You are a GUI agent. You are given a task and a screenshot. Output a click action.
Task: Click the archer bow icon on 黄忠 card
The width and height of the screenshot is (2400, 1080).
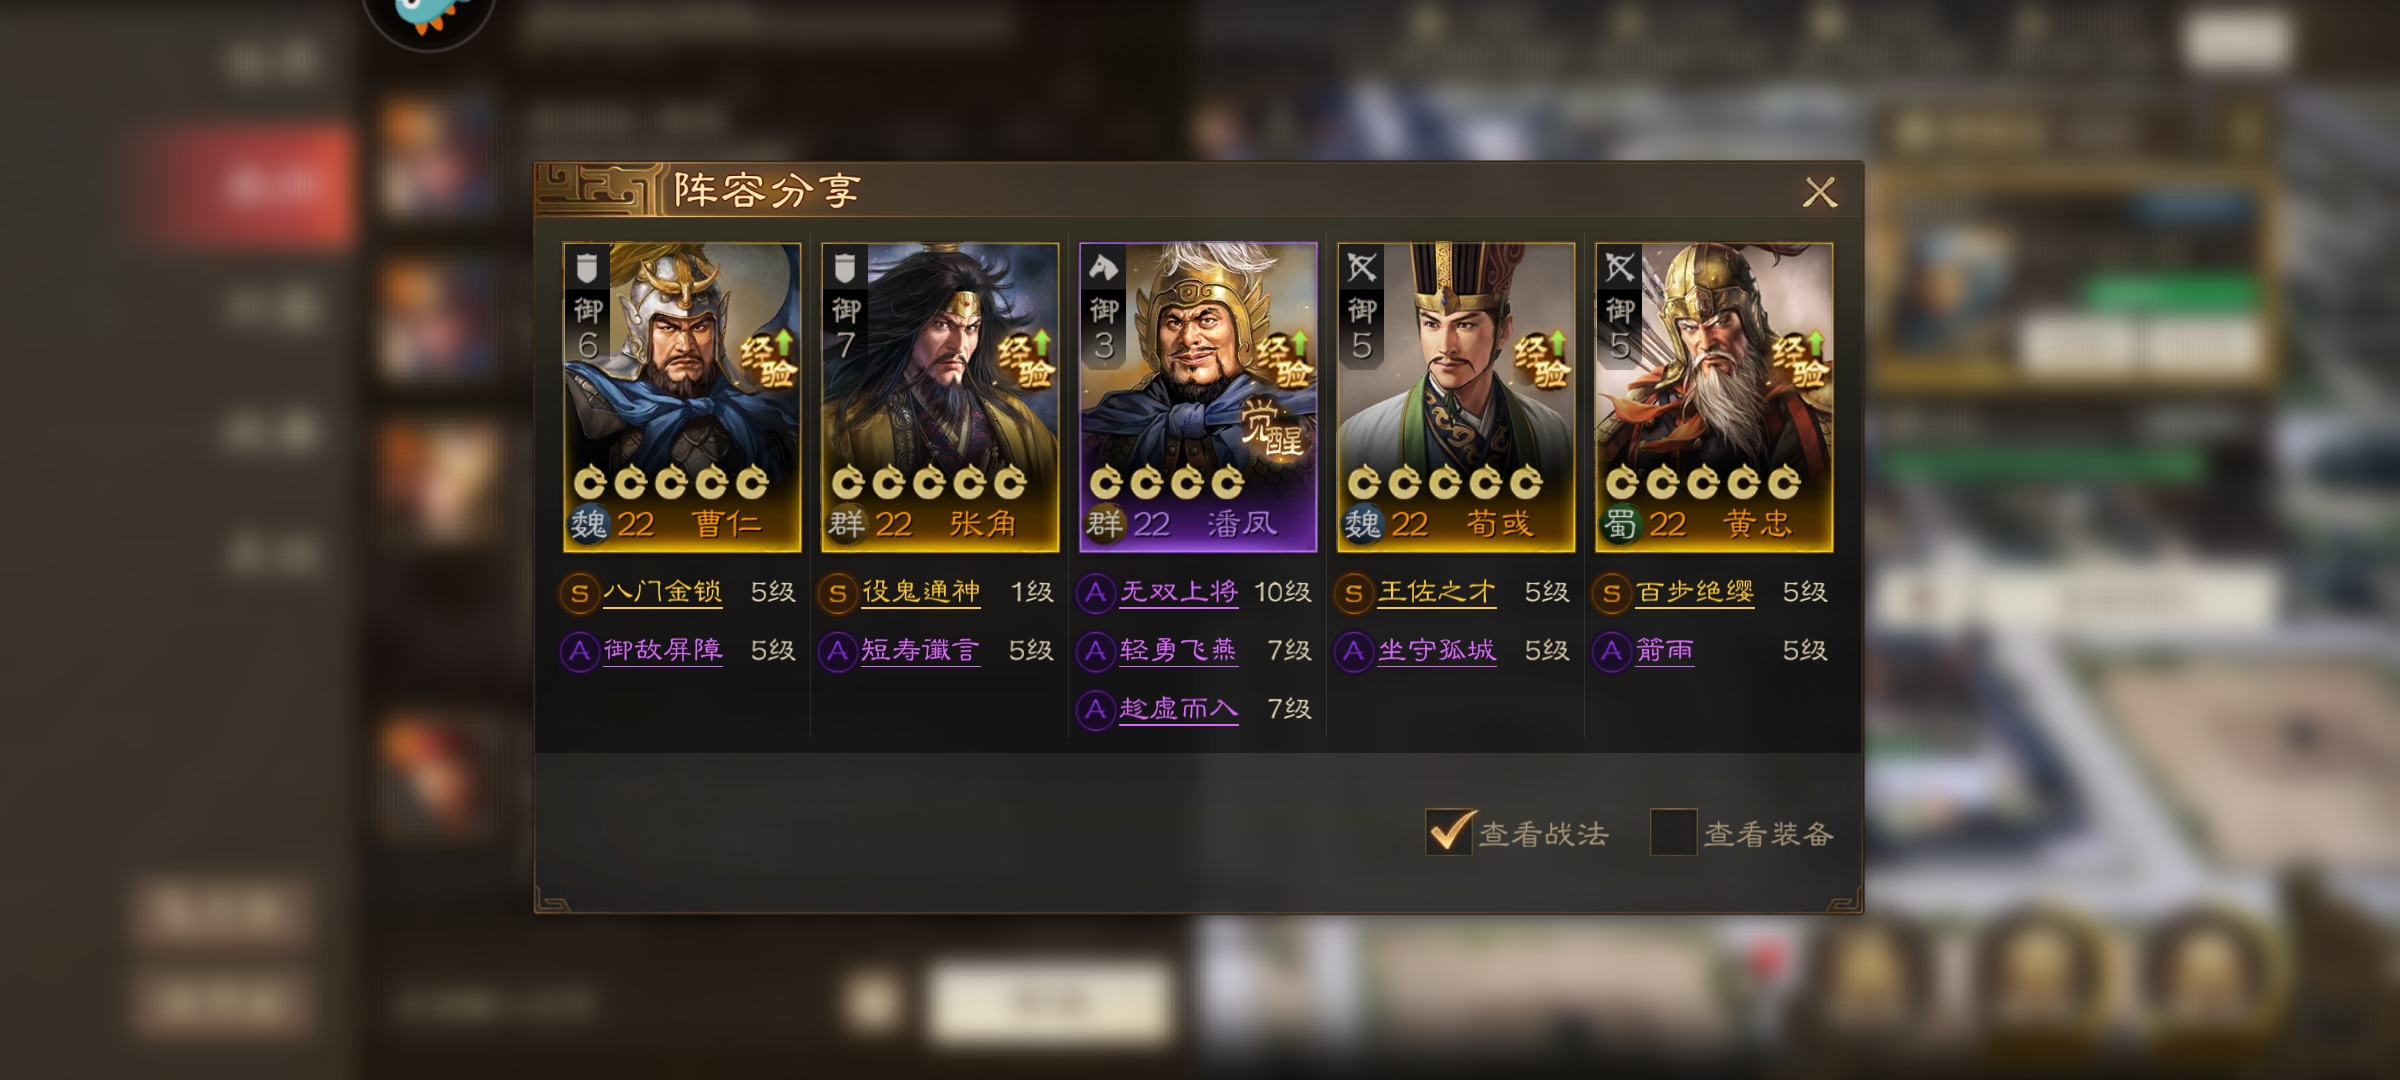coord(1619,268)
